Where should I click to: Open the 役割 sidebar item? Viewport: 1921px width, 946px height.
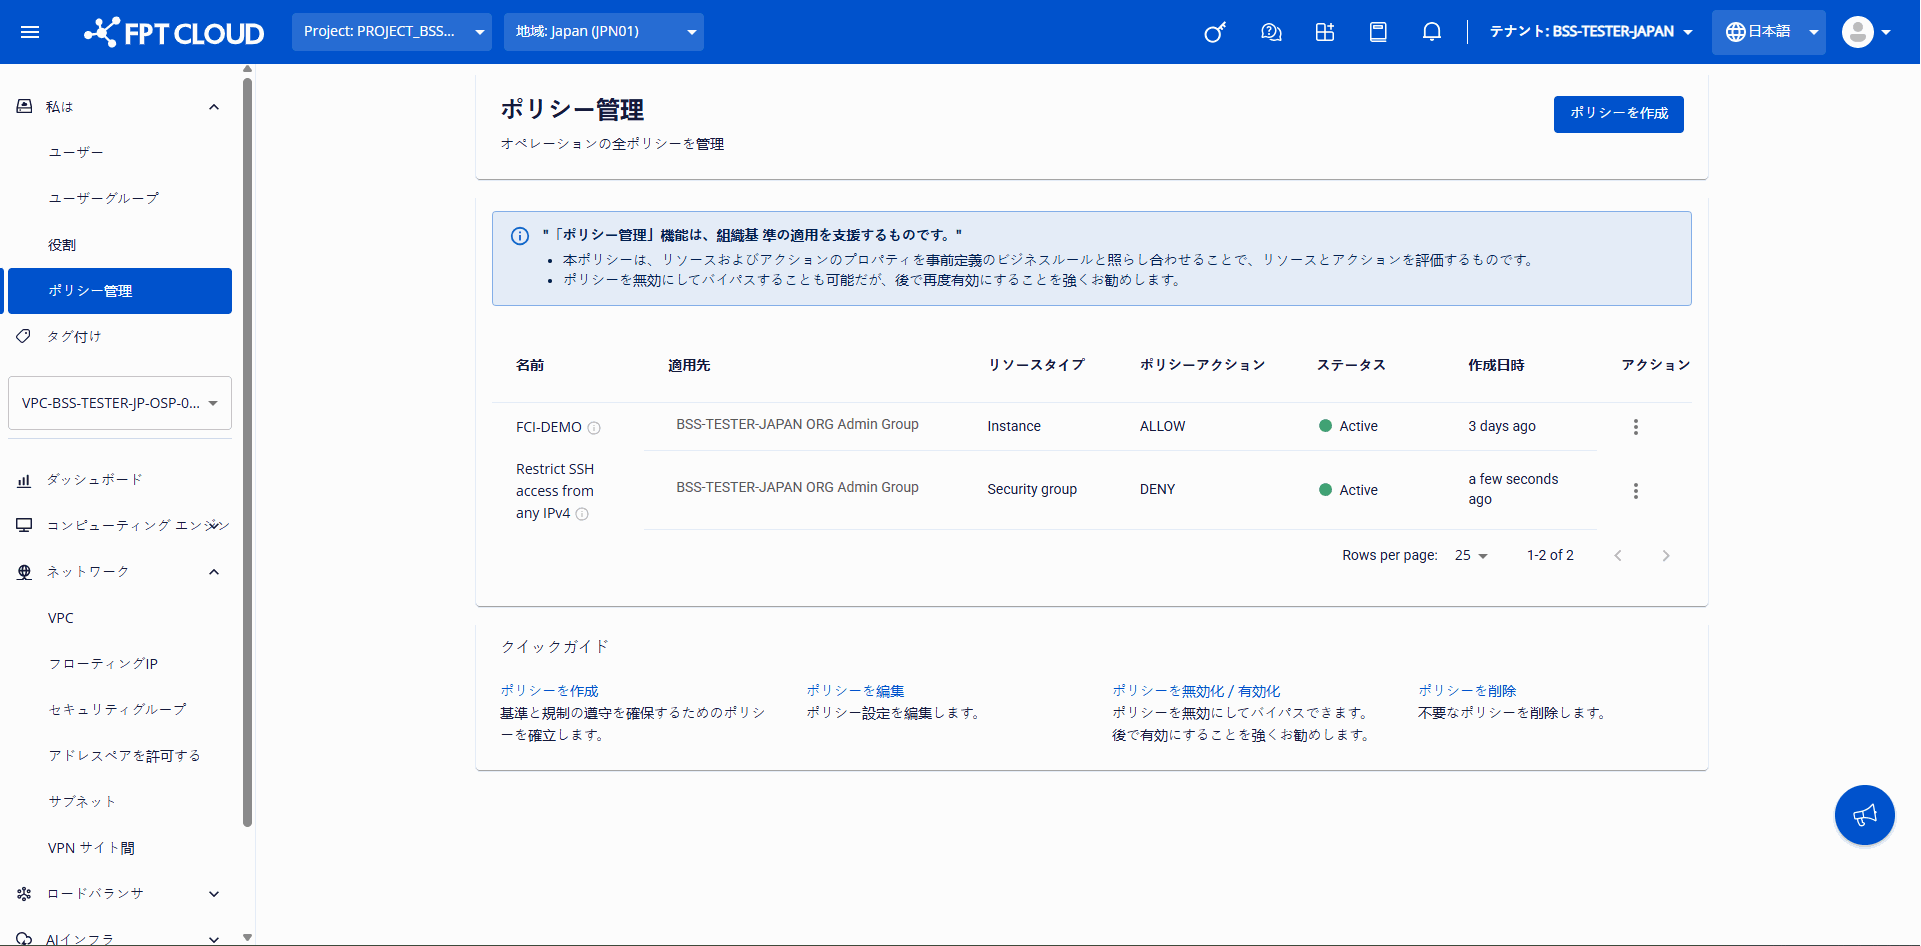point(62,245)
